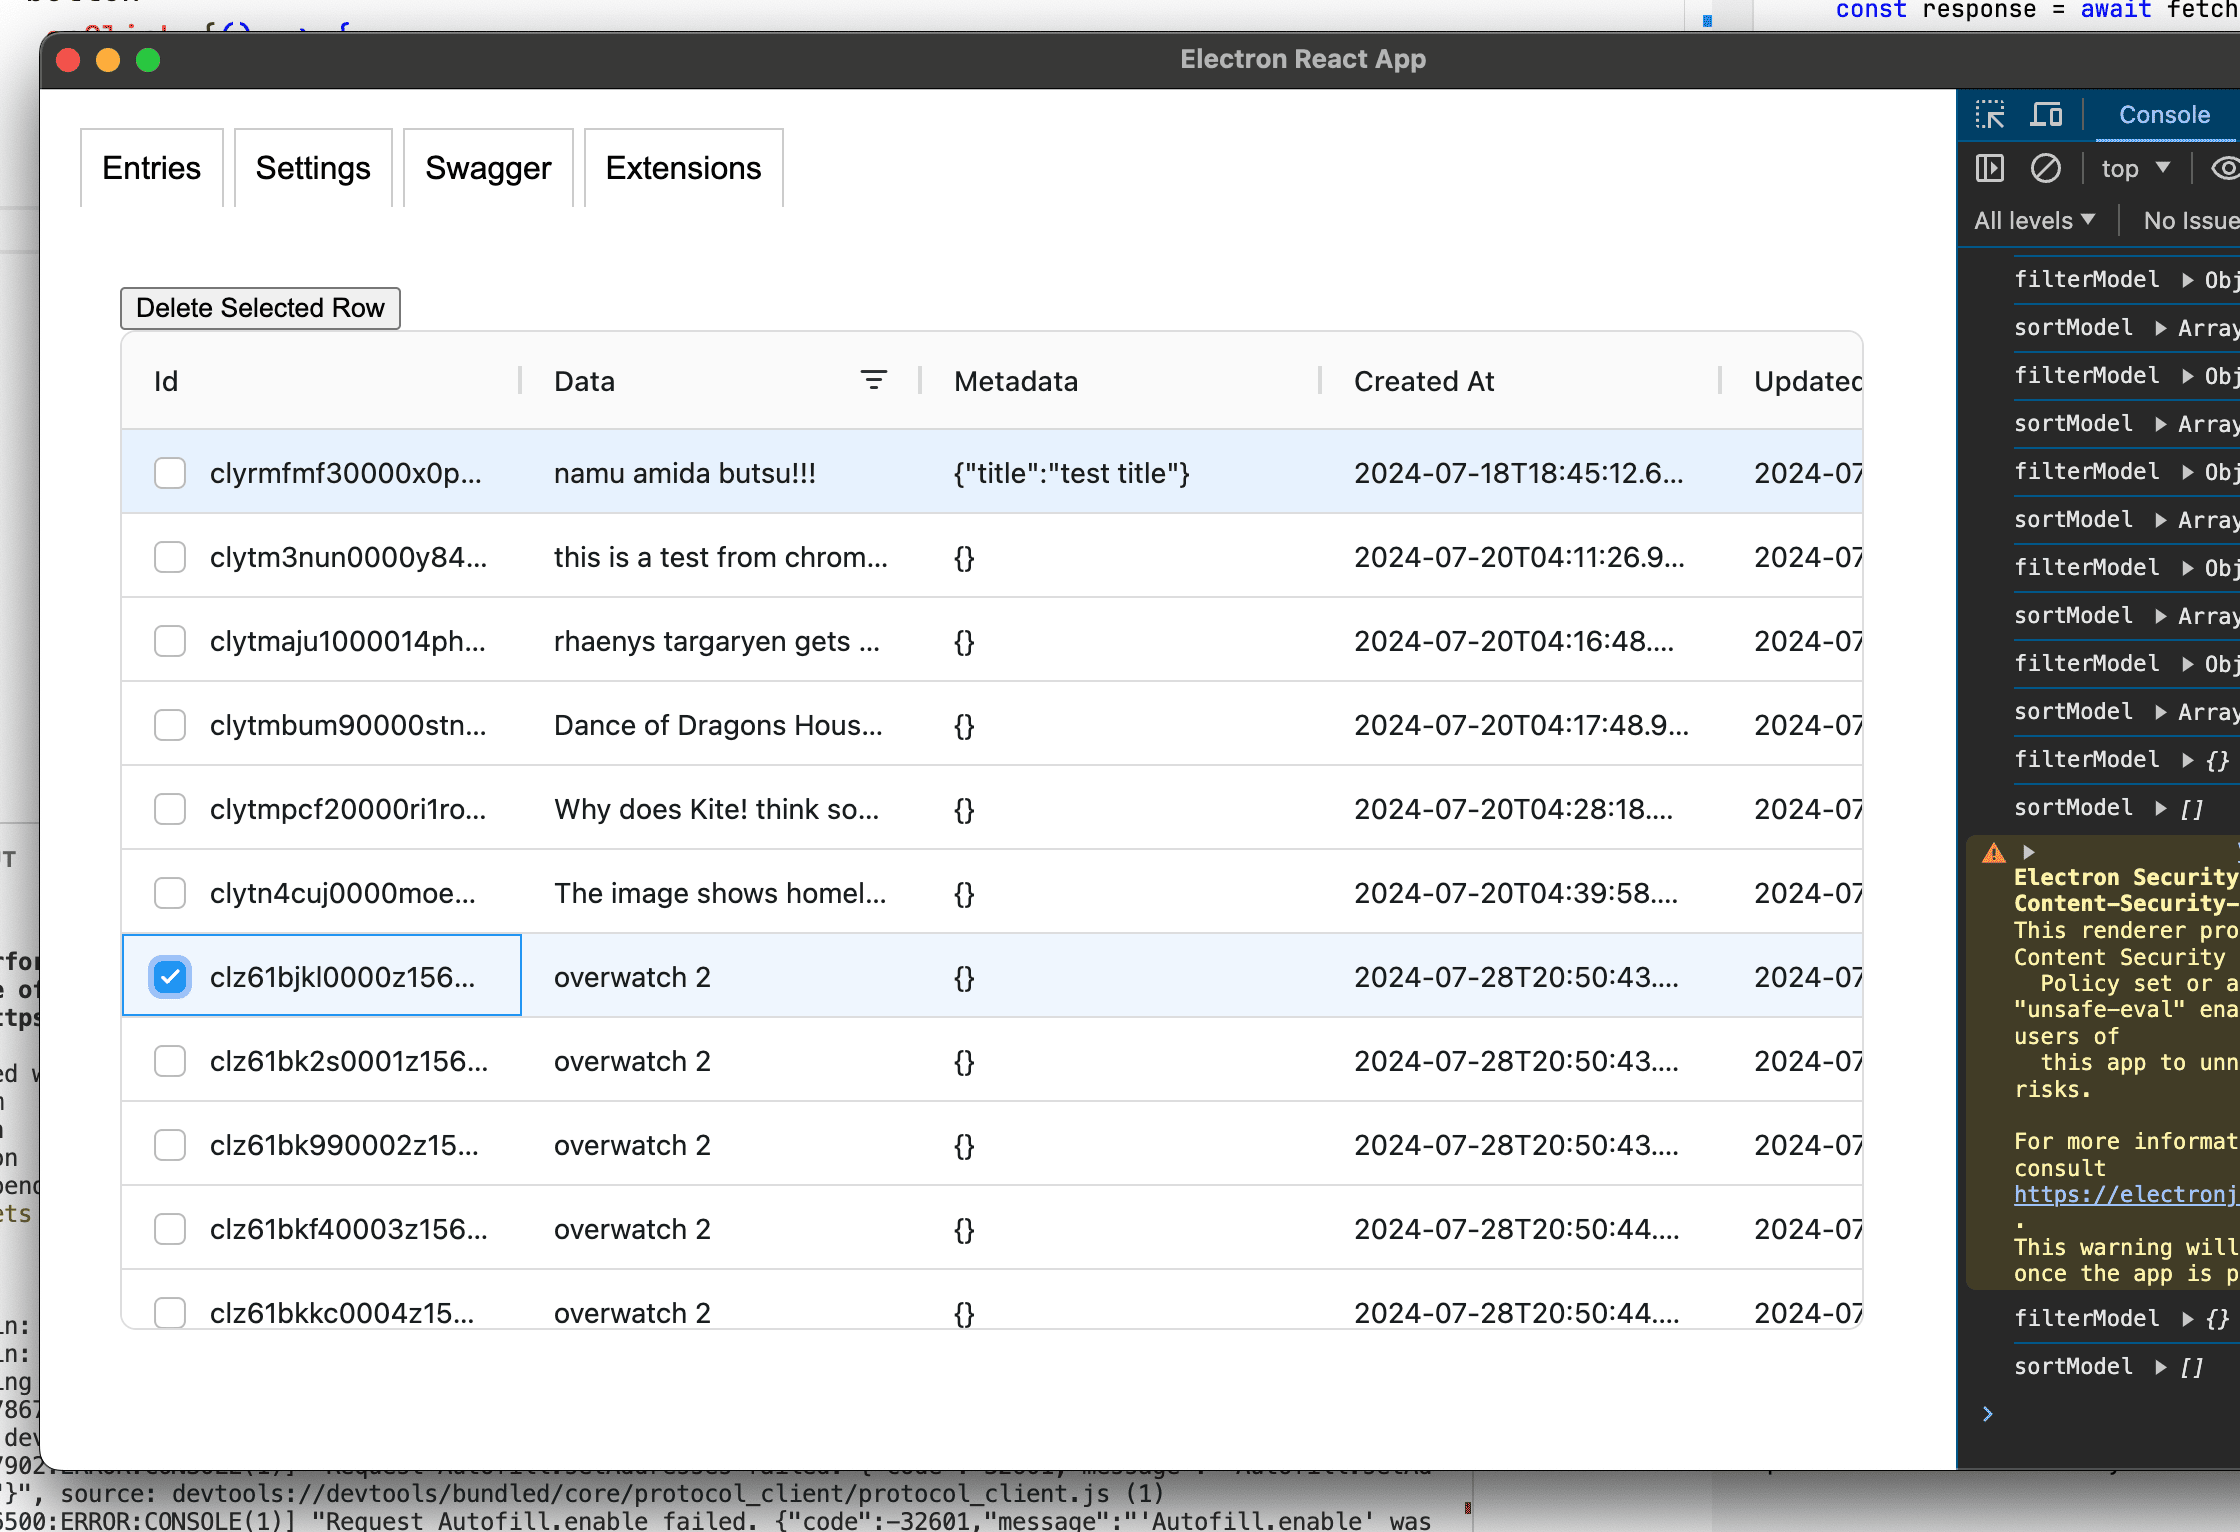
Task: Check the namu amida butsu row checkbox
Action: click(x=170, y=473)
